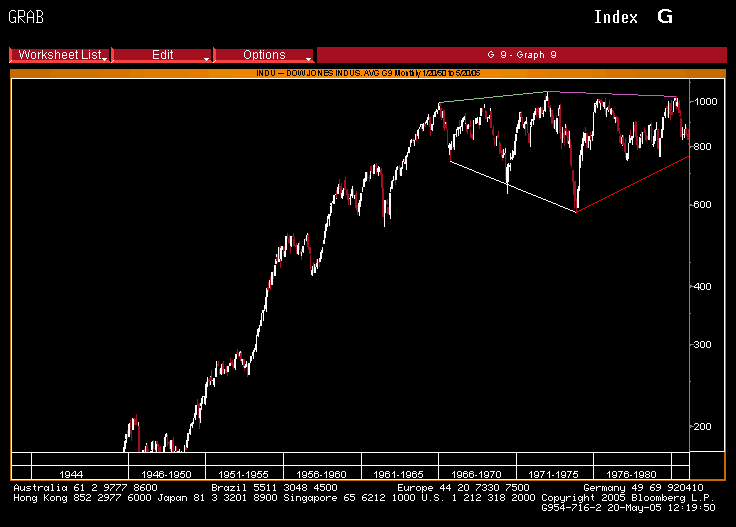
Task: Open the Options dropdown menu
Action: (264, 55)
